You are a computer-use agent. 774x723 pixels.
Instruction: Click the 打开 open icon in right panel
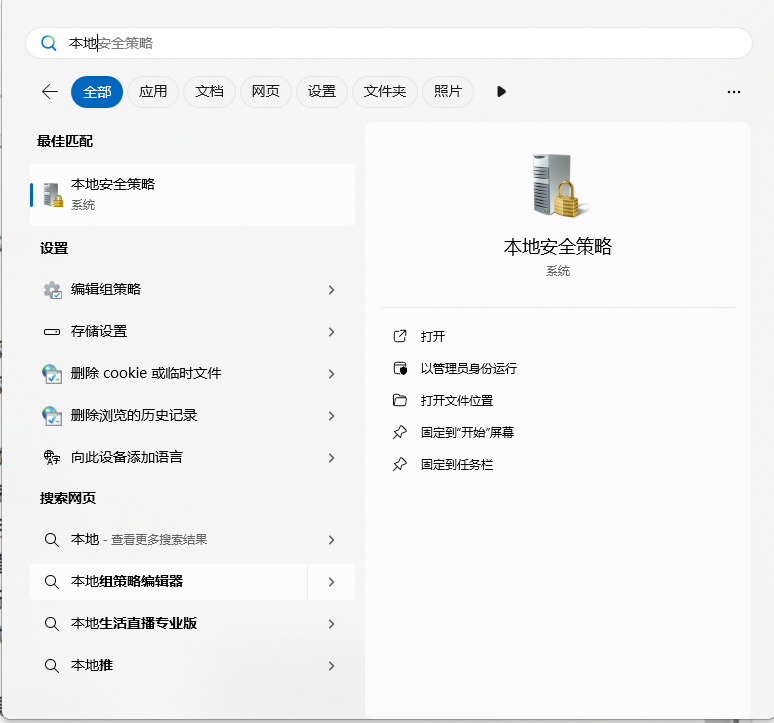pyautogui.click(x=400, y=336)
